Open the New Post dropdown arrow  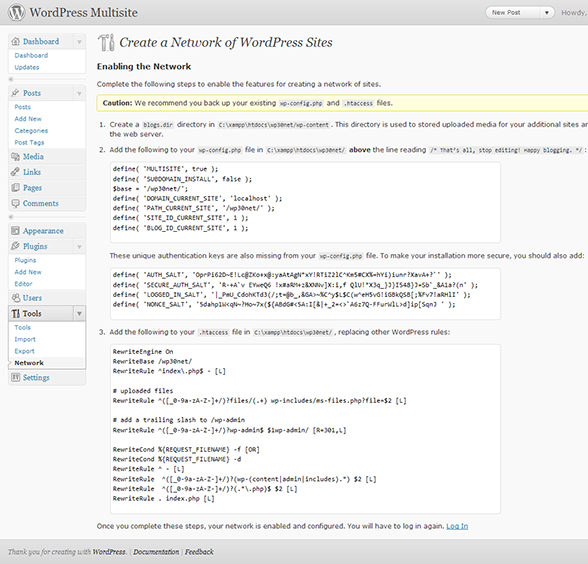tap(547, 12)
